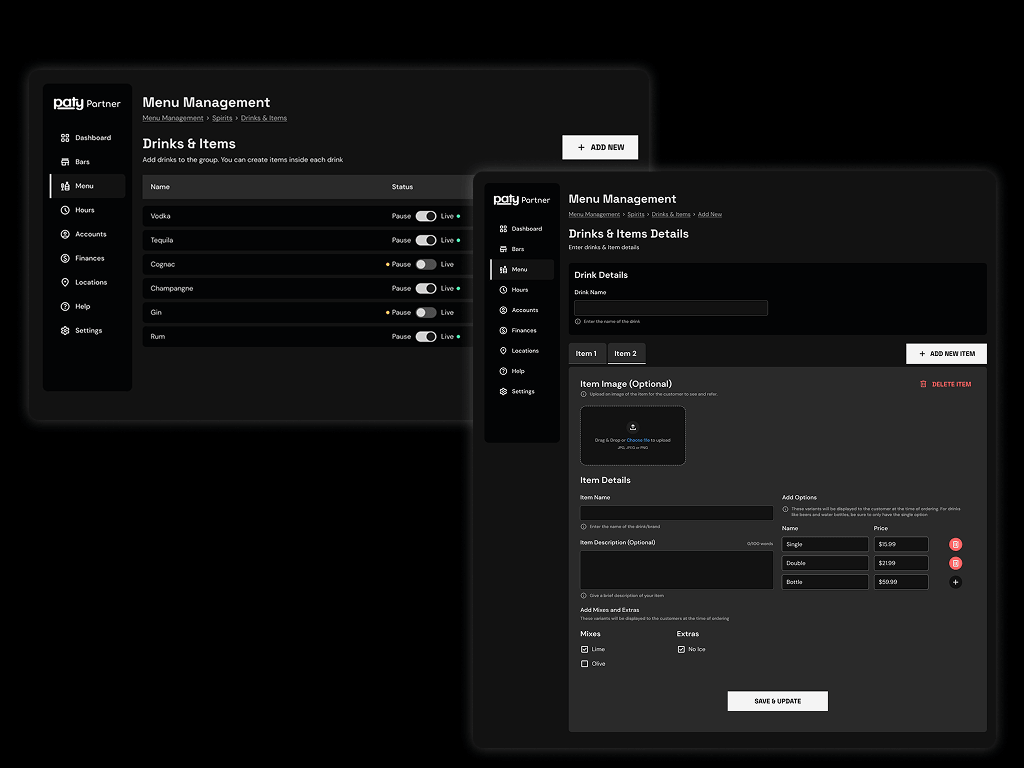Image resolution: width=1024 pixels, height=768 pixels.
Task: Open Drinks & Items breadcrumb in back window
Action: pos(264,118)
